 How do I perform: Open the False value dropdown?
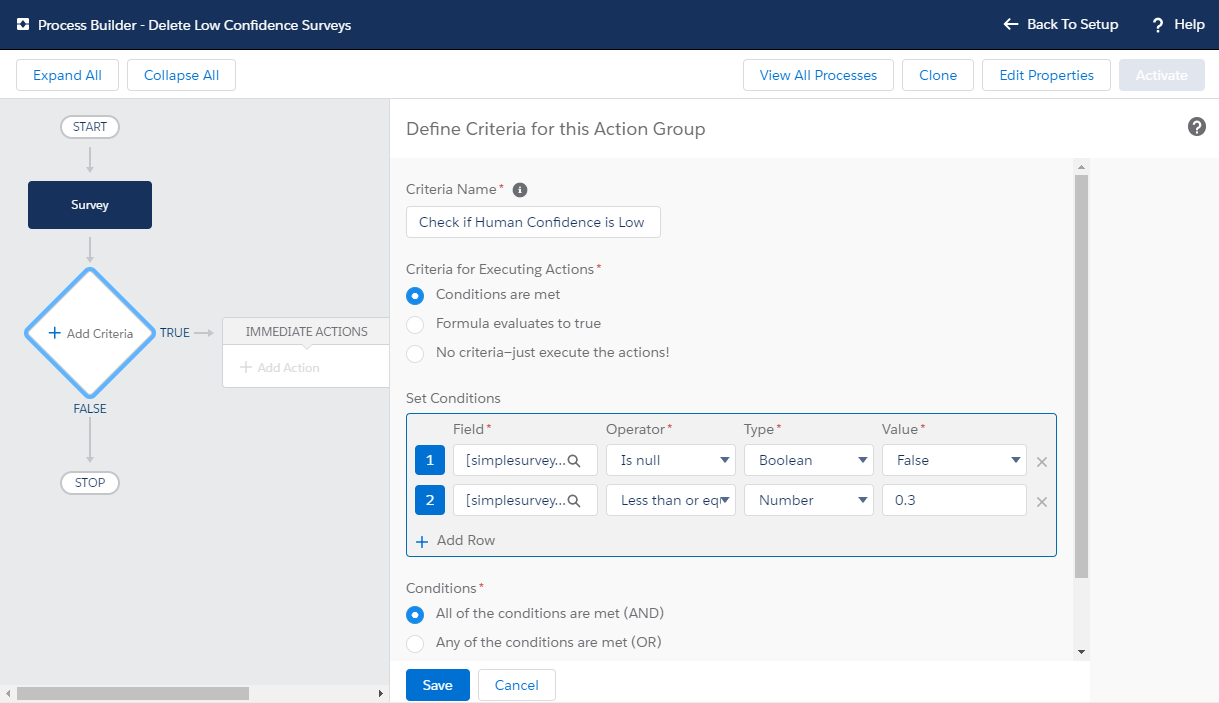pos(954,460)
